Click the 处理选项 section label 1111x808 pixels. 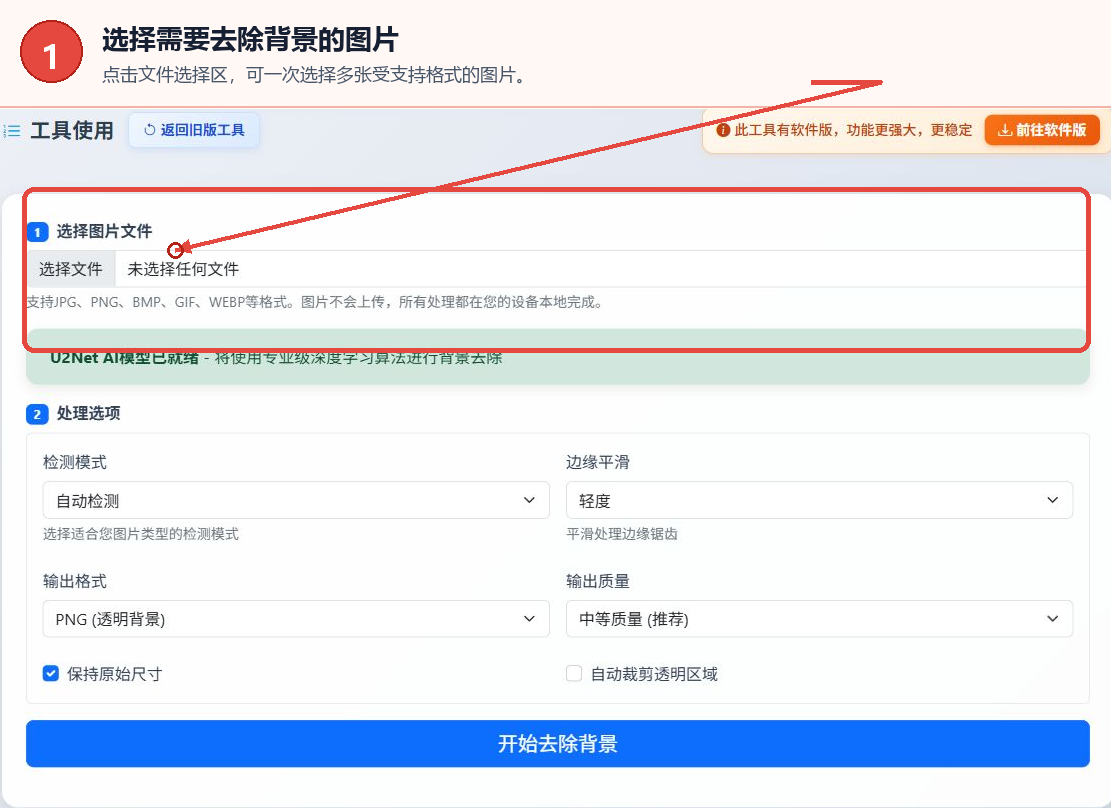pyautogui.click(x=89, y=413)
